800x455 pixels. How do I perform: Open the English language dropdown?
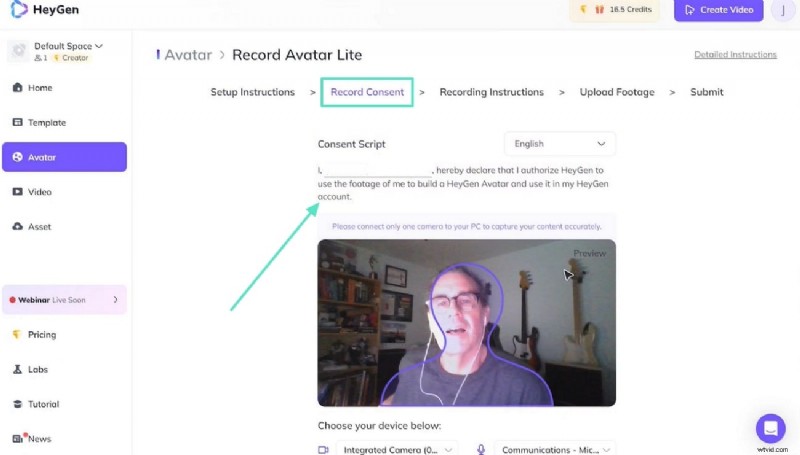pos(560,144)
